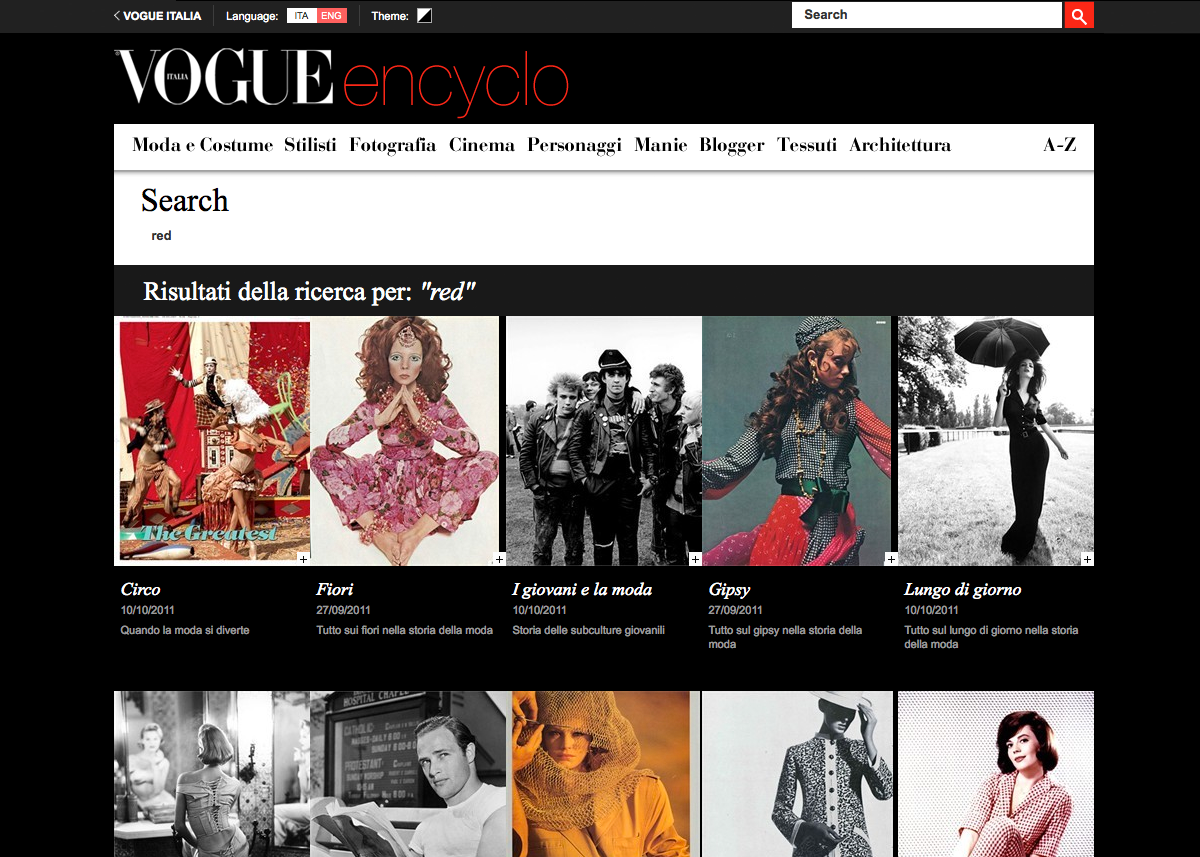This screenshot has height=857, width=1200.
Task: Open Lungo di giorno article title
Action: point(963,590)
